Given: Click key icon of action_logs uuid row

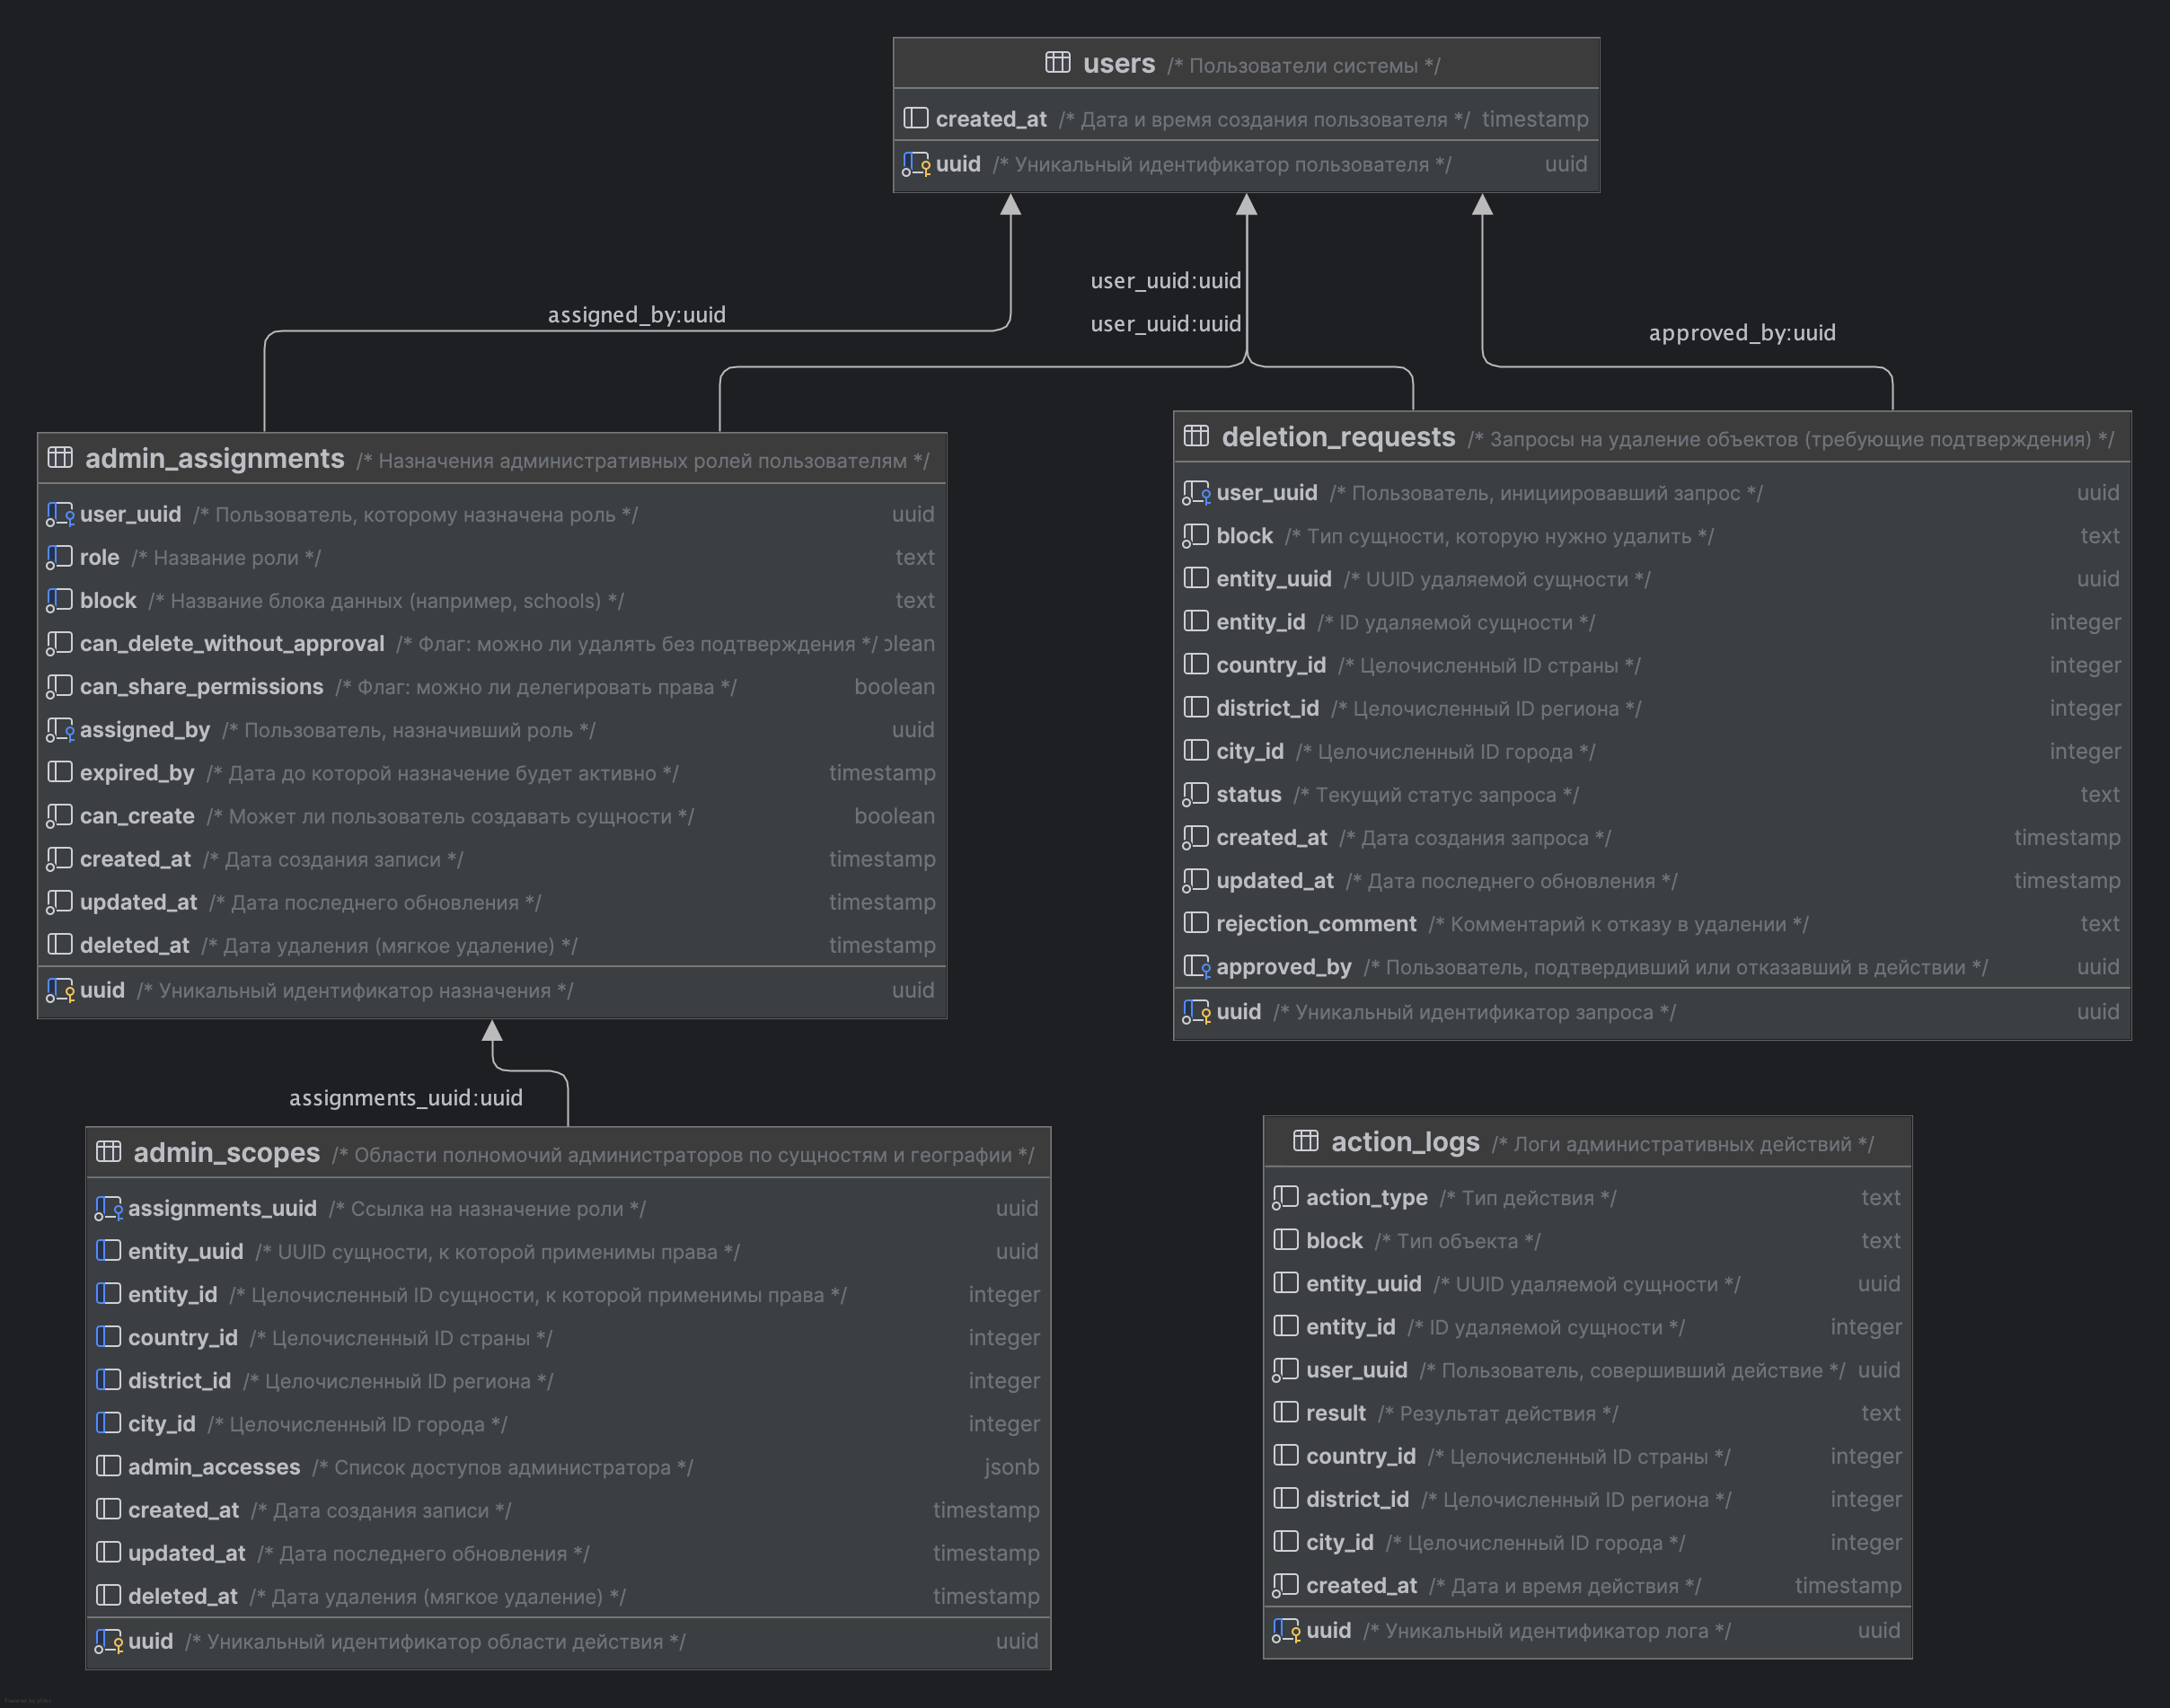Looking at the screenshot, I should [x=1286, y=1631].
